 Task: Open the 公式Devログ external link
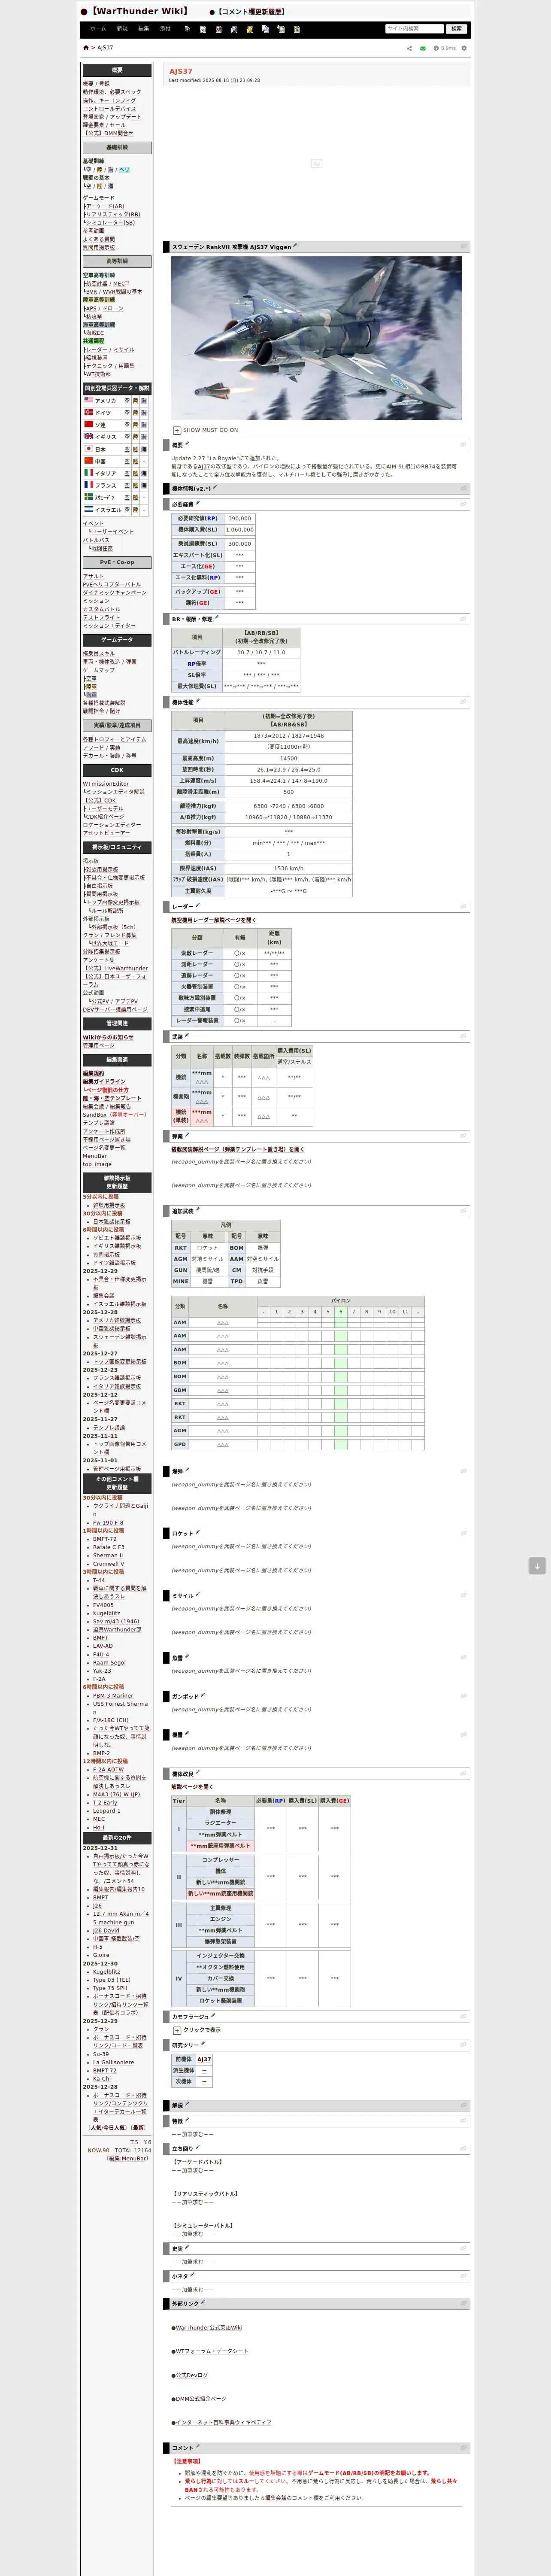[192, 2375]
